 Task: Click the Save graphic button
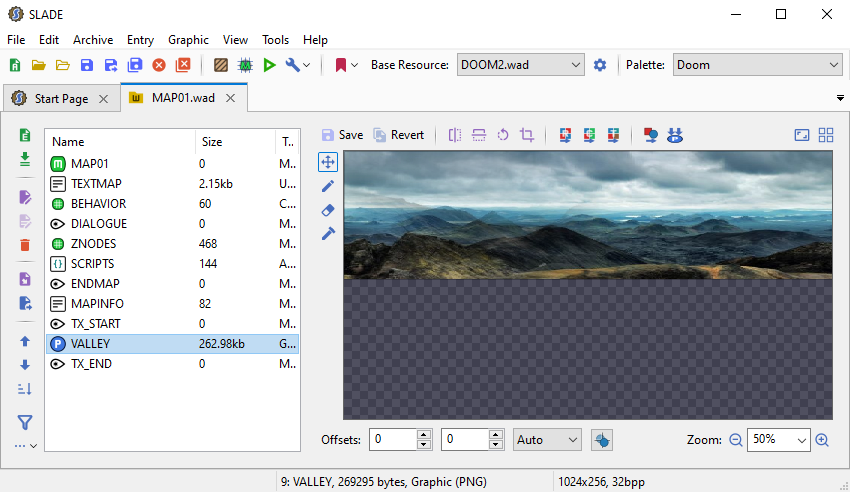click(342, 135)
